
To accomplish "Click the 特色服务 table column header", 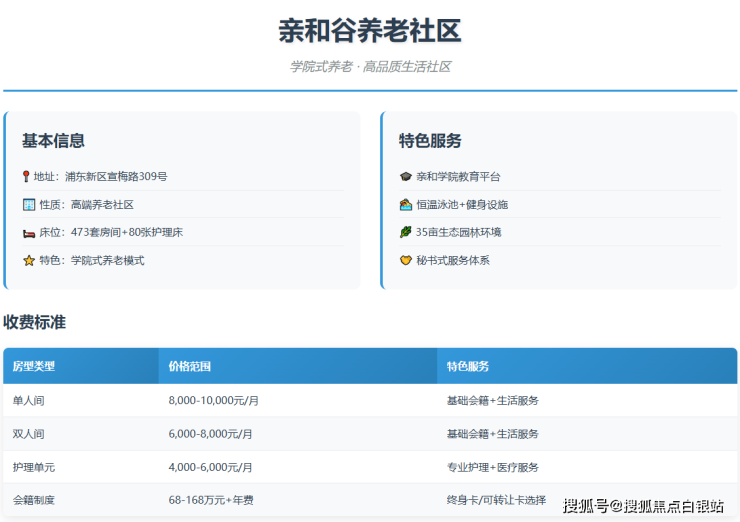I will (468, 367).
